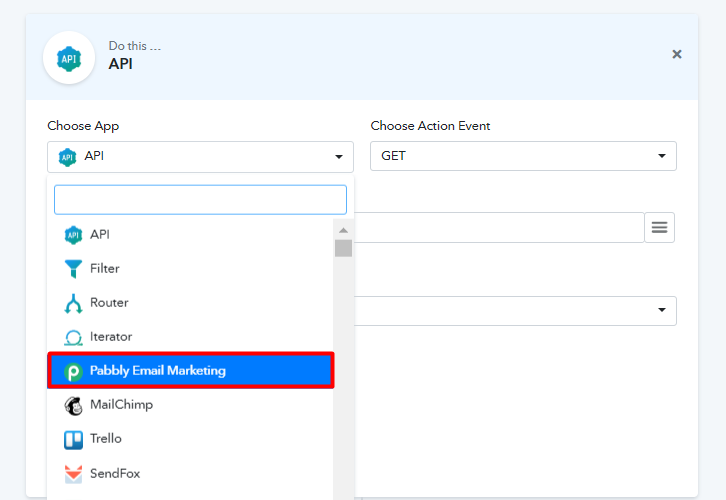The width and height of the screenshot is (726, 500).
Task: Select Pabbly Email Marketing app
Action: (190, 370)
